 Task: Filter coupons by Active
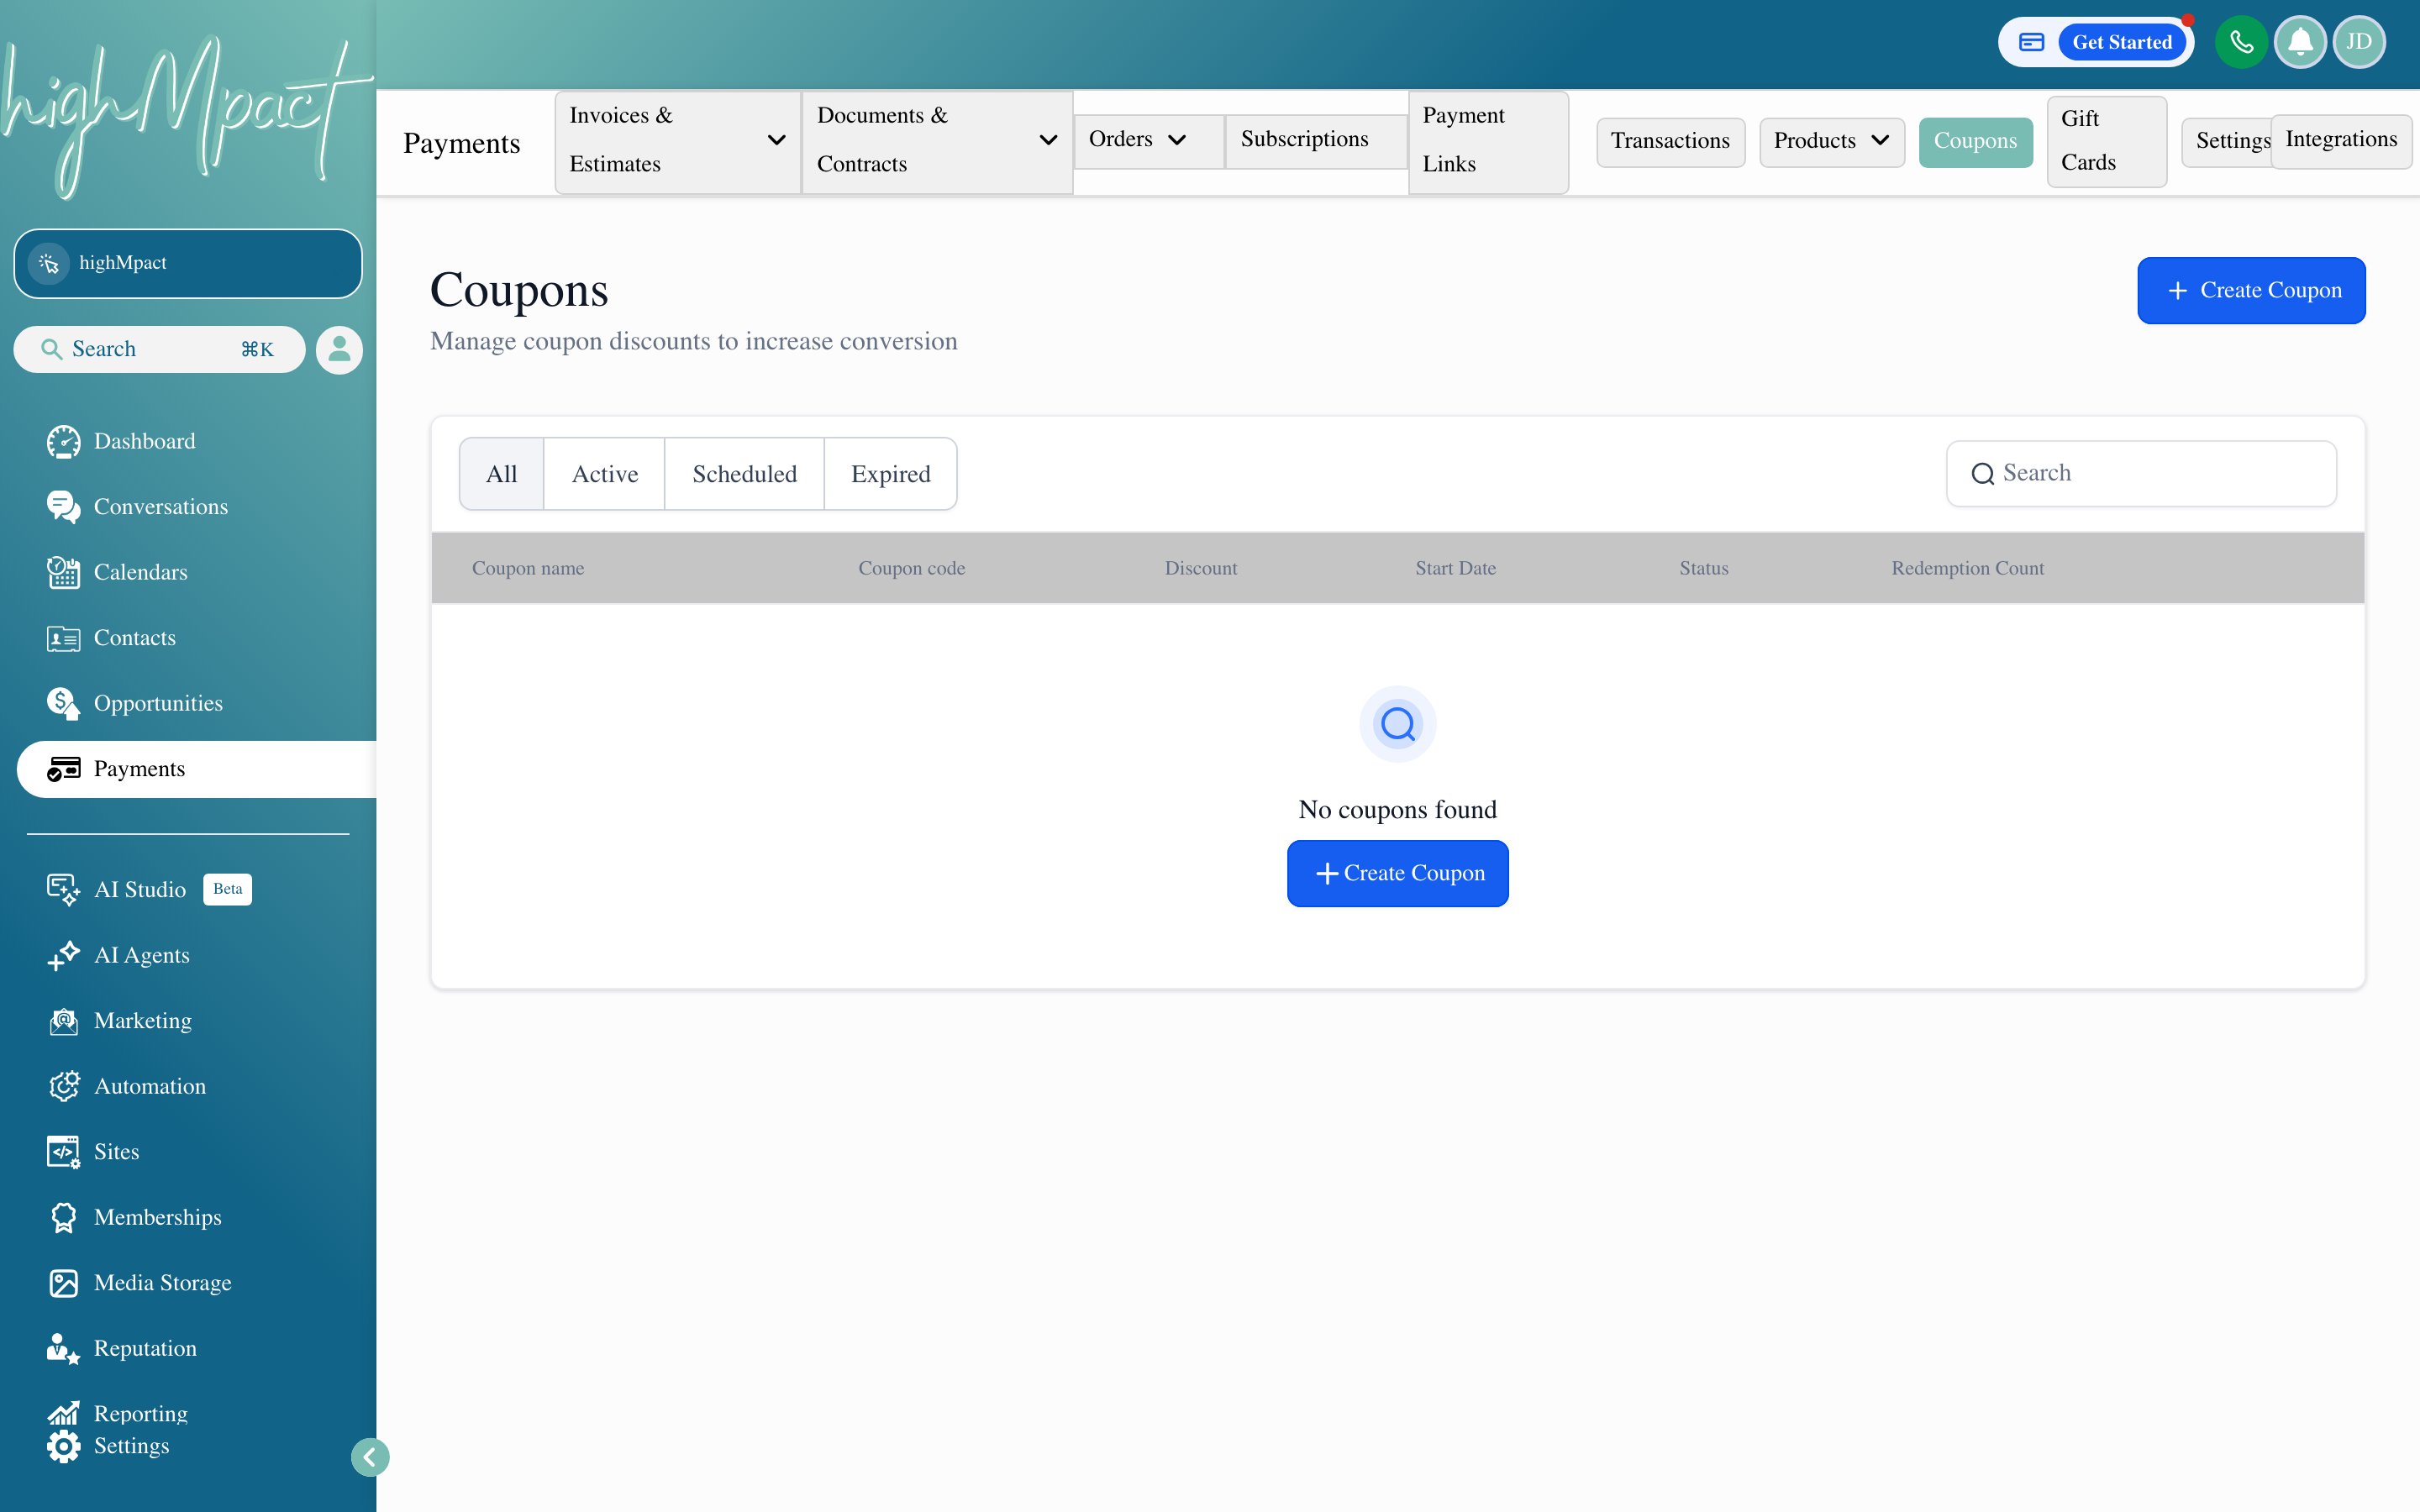[604, 474]
